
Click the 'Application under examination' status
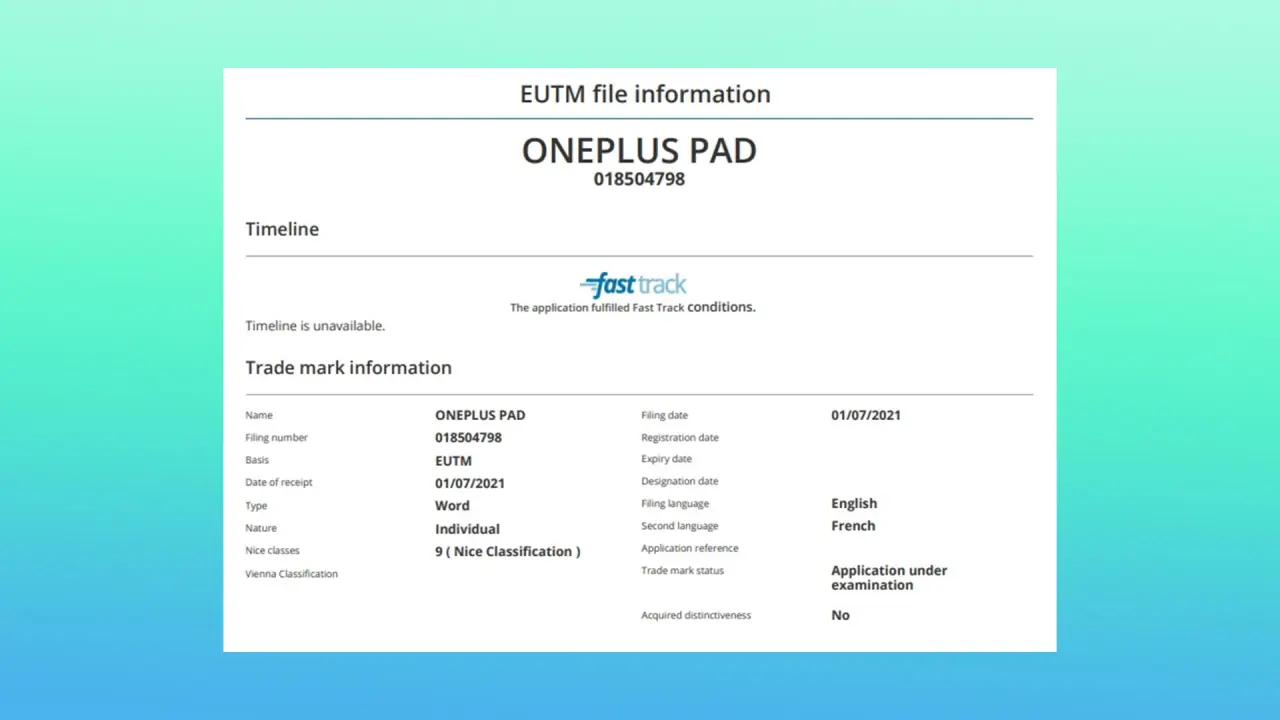888,578
